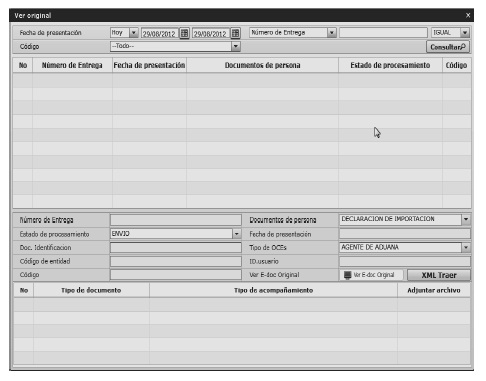This screenshot has height=381, width=486.
Task: Click the lower Código input field
Action: click(x=176, y=275)
